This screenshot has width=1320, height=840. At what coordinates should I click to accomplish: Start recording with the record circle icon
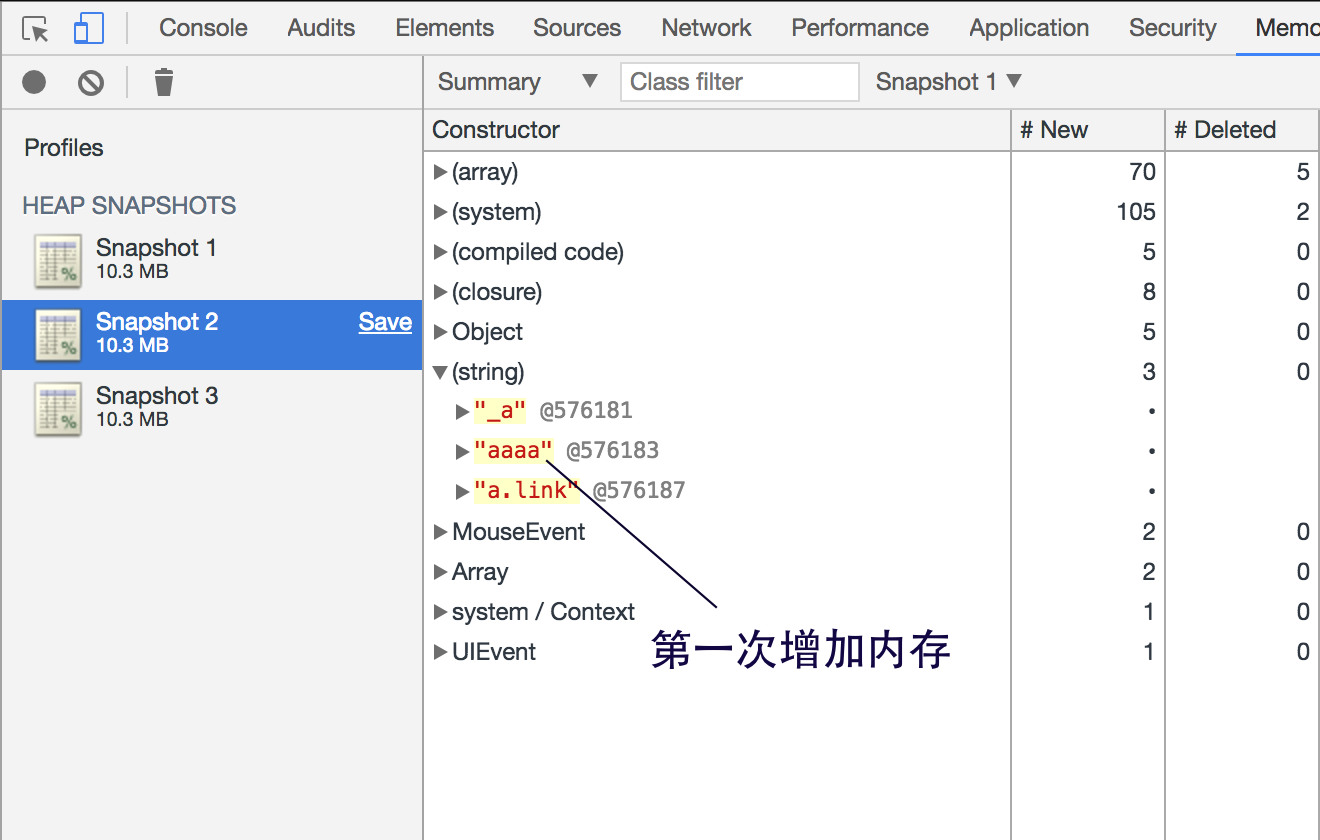pos(34,81)
